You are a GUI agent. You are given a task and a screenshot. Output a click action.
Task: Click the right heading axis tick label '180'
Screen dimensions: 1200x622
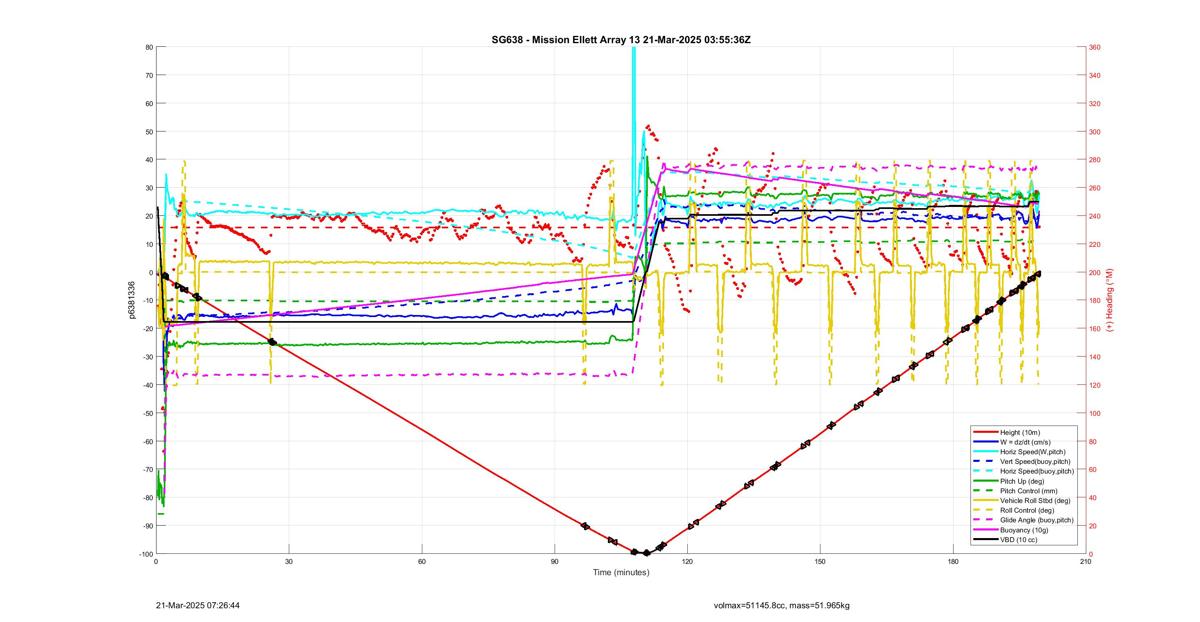click(1095, 301)
